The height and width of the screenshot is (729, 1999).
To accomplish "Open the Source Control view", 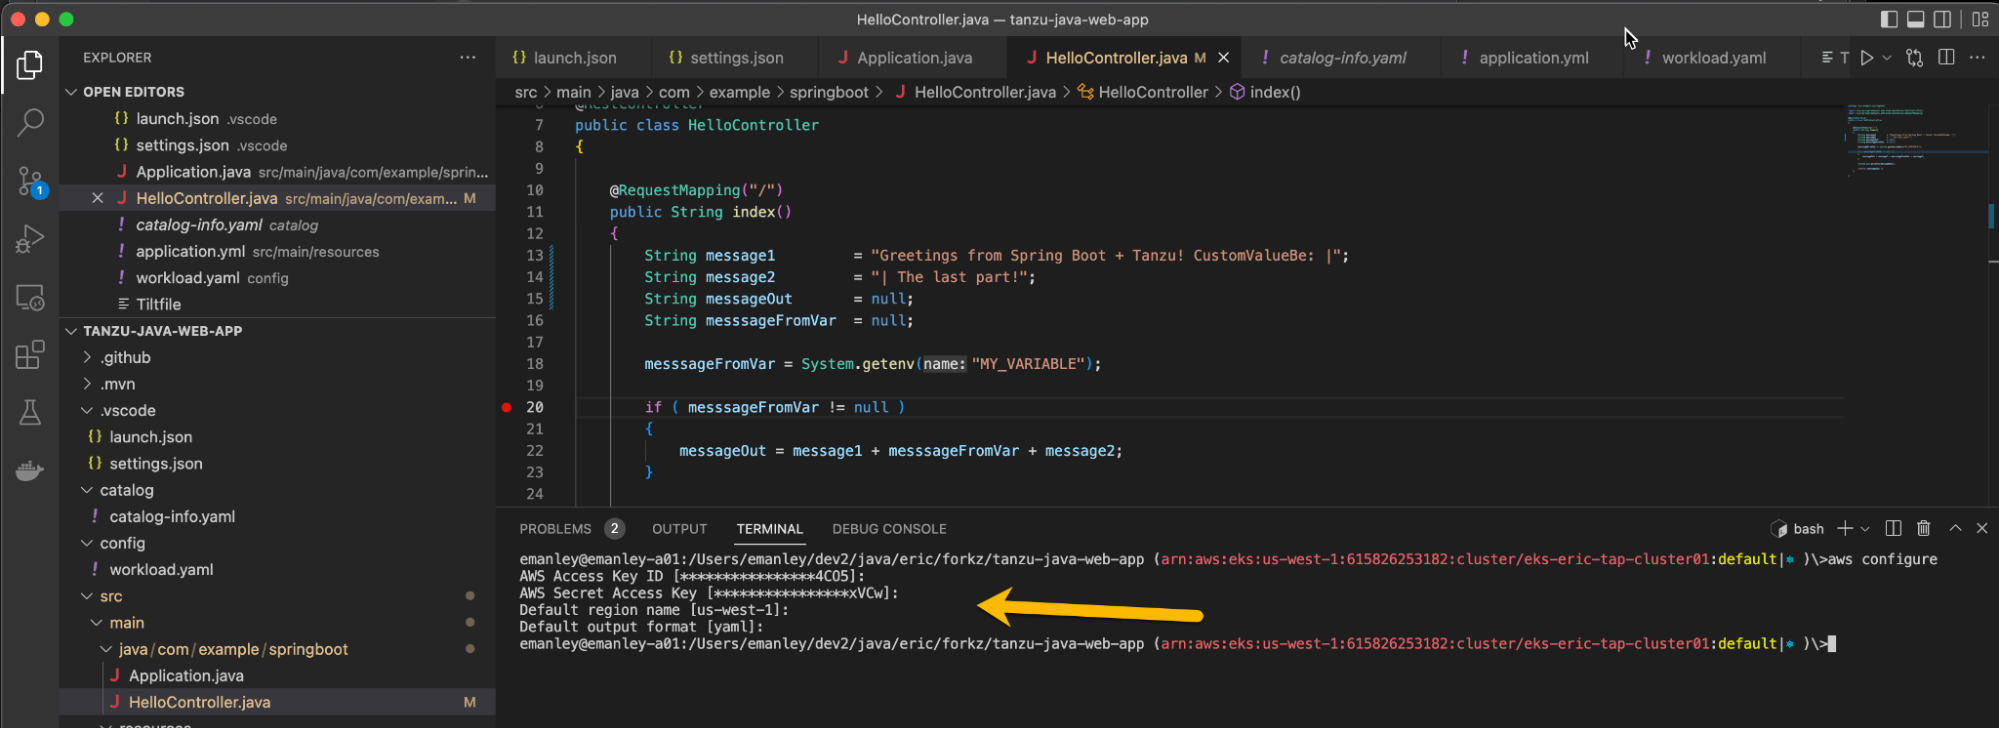I will click(x=30, y=181).
